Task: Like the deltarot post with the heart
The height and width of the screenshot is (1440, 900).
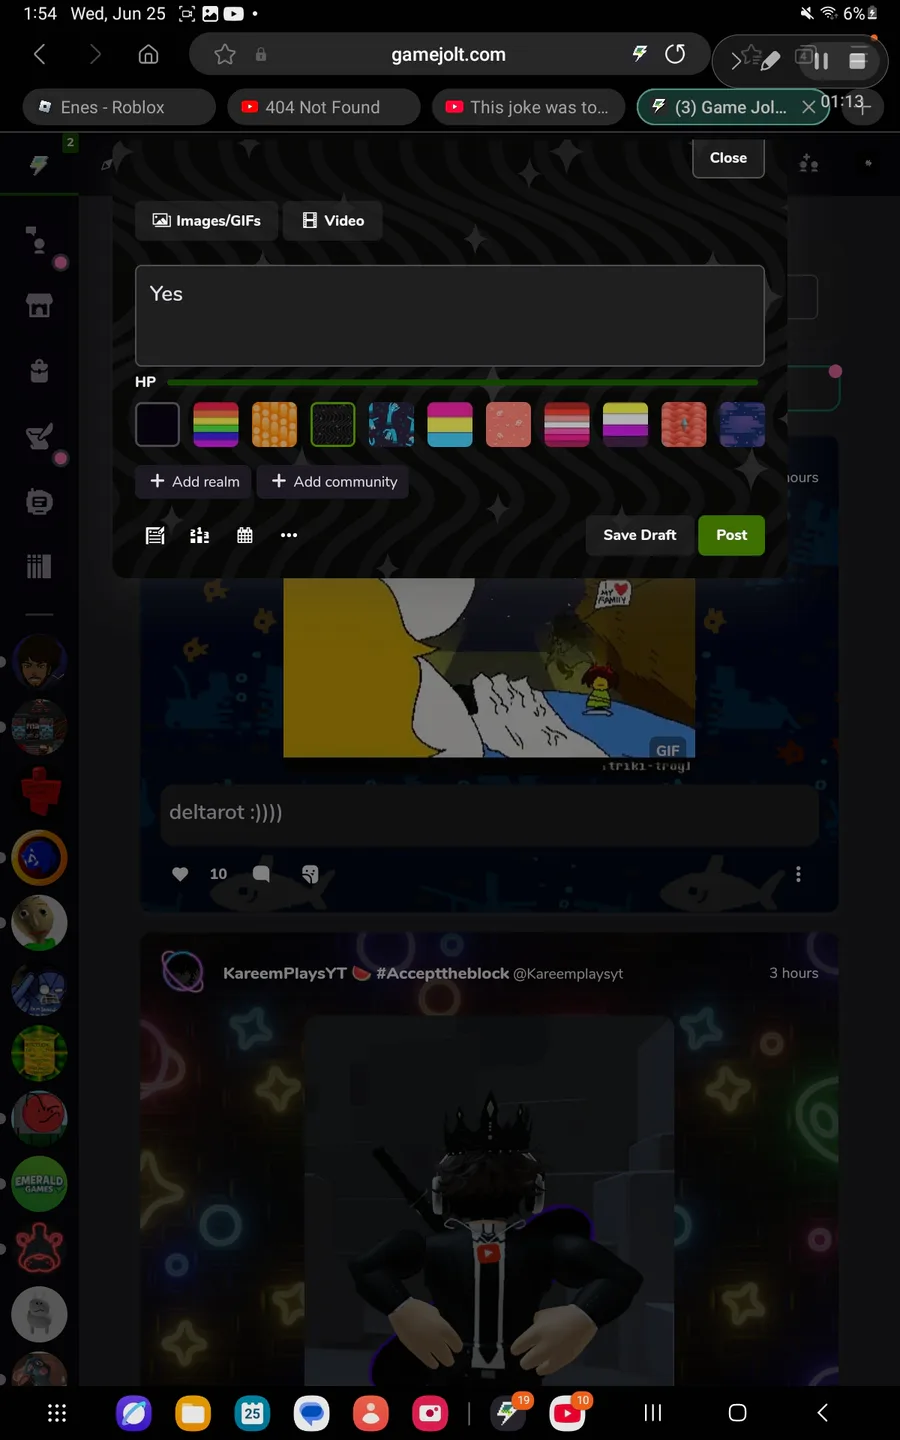Action: click(180, 874)
